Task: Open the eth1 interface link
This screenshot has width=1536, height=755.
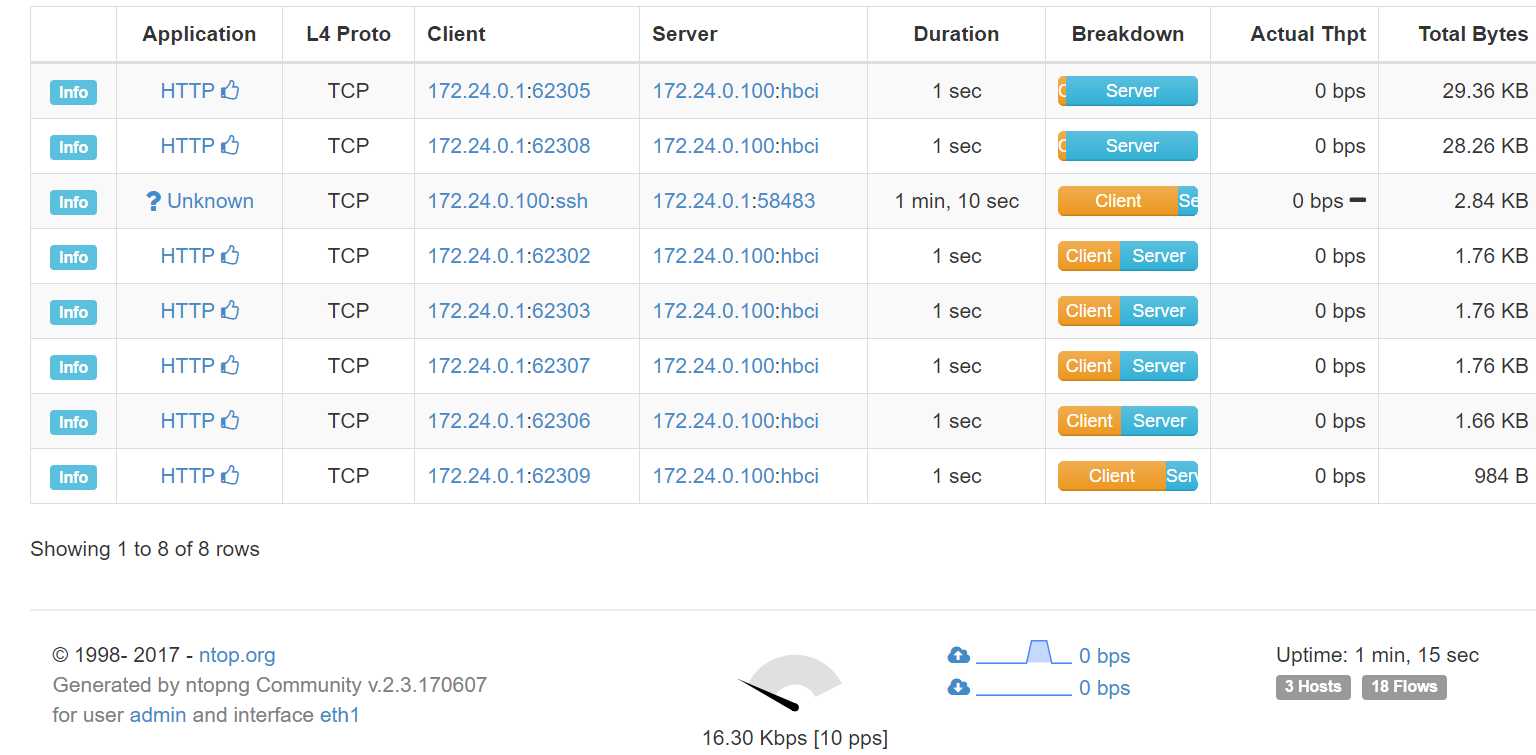Action: click(x=339, y=715)
